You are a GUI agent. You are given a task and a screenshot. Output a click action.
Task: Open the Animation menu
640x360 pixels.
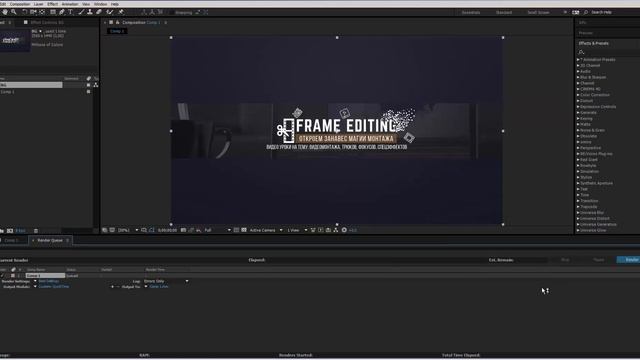click(x=70, y=4)
